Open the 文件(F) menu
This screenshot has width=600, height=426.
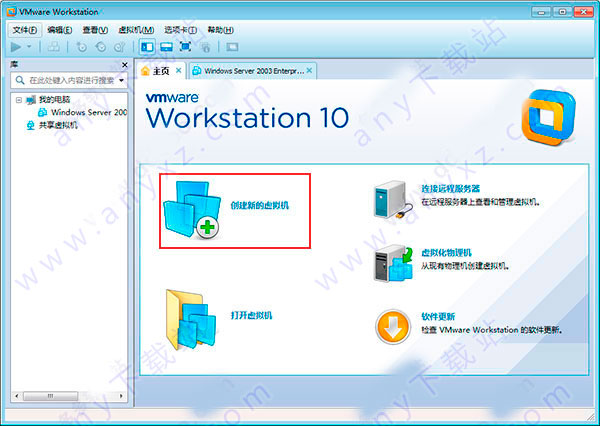pyautogui.click(x=25, y=30)
